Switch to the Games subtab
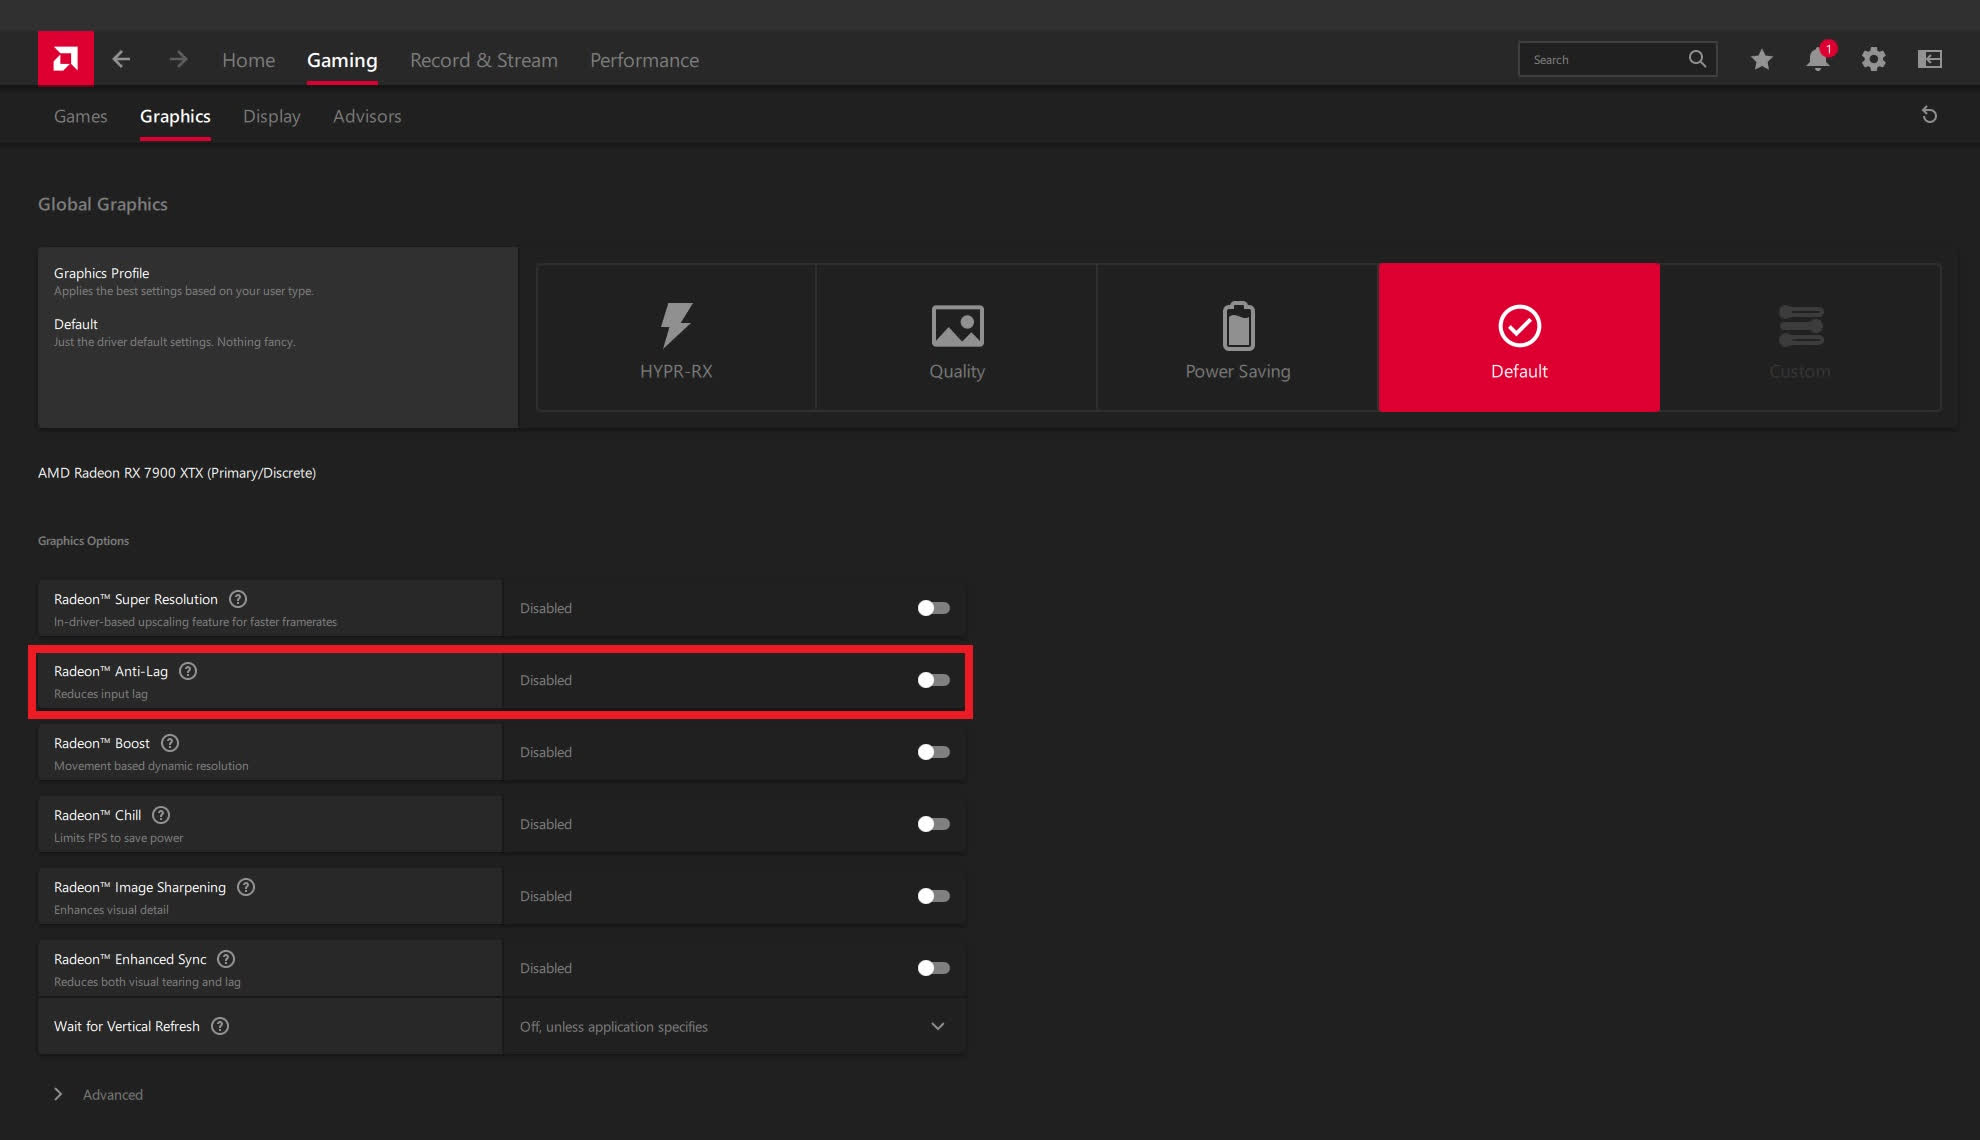 pyautogui.click(x=80, y=116)
